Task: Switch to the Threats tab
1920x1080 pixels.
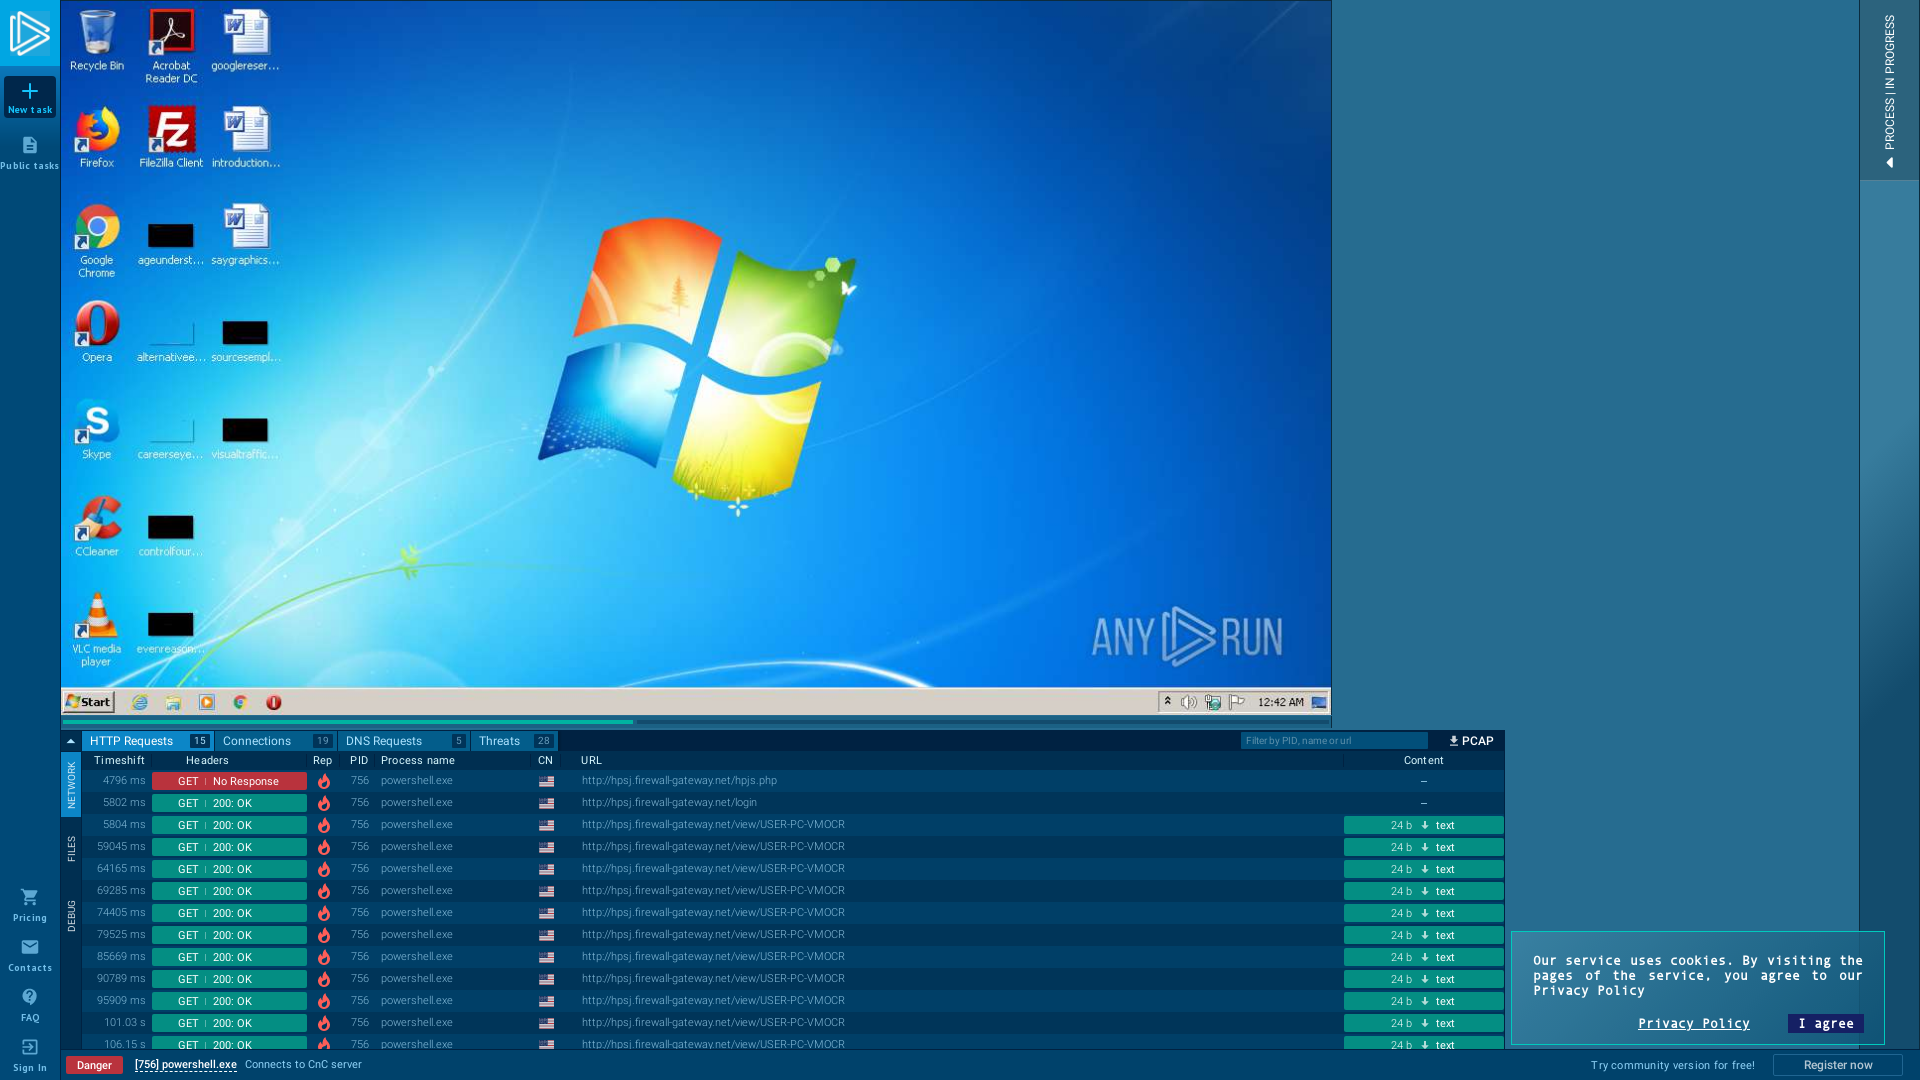Action: [514, 741]
